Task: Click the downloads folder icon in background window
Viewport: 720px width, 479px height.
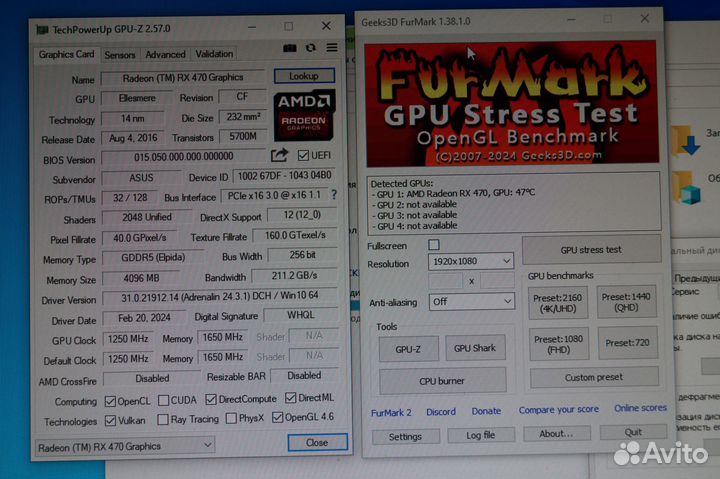Action: pos(685,140)
